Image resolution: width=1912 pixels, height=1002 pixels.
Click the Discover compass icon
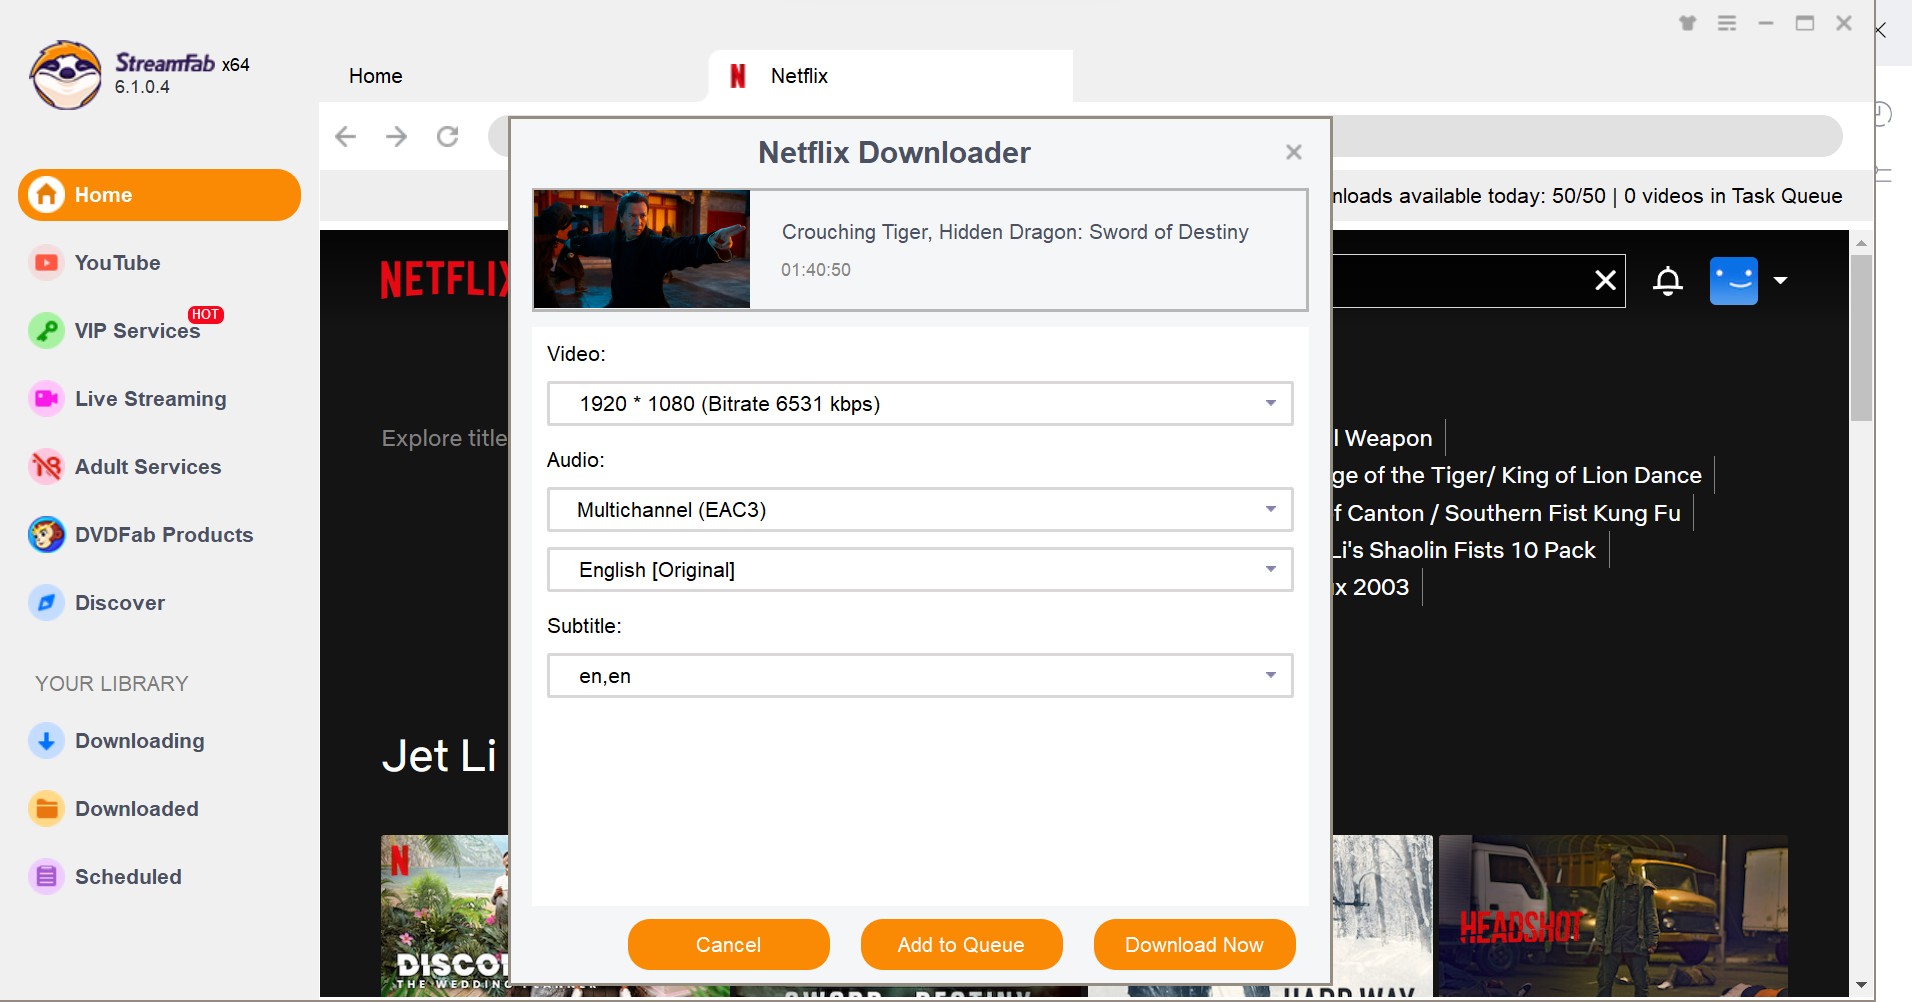46,603
